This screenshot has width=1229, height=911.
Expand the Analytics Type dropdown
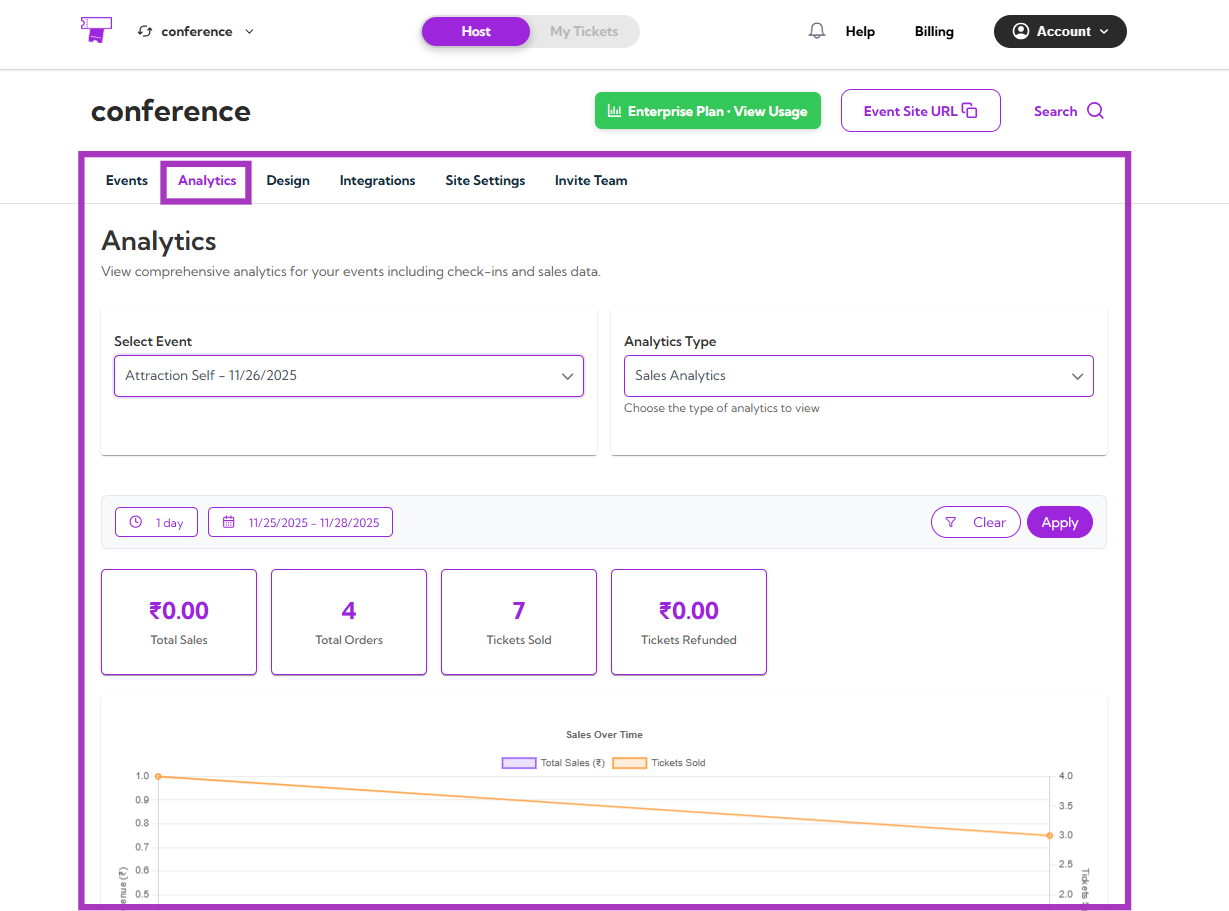(x=859, y=376)
